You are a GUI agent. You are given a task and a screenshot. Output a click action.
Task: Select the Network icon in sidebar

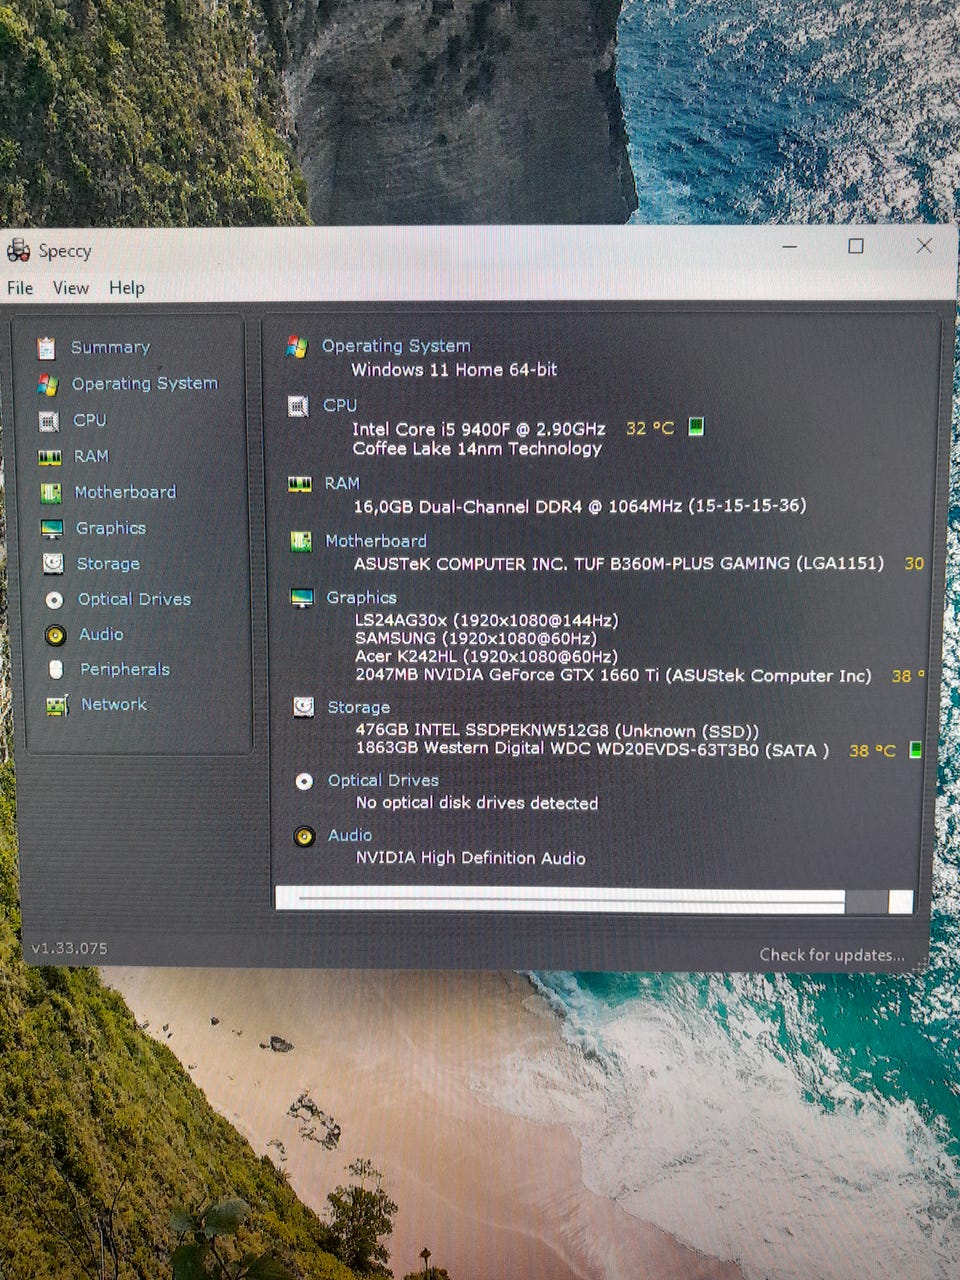pos(57,706)
